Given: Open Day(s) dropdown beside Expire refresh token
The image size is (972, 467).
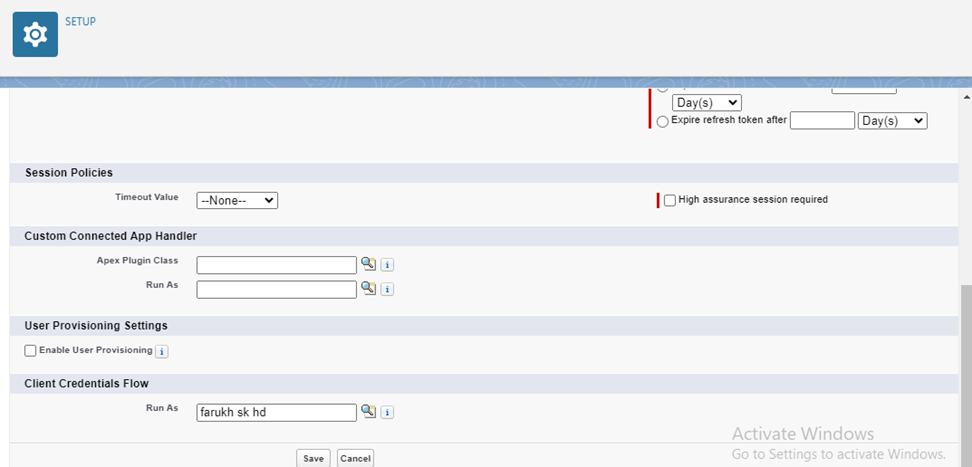Looking at the screenshot, I should click(x=892, y=121).
